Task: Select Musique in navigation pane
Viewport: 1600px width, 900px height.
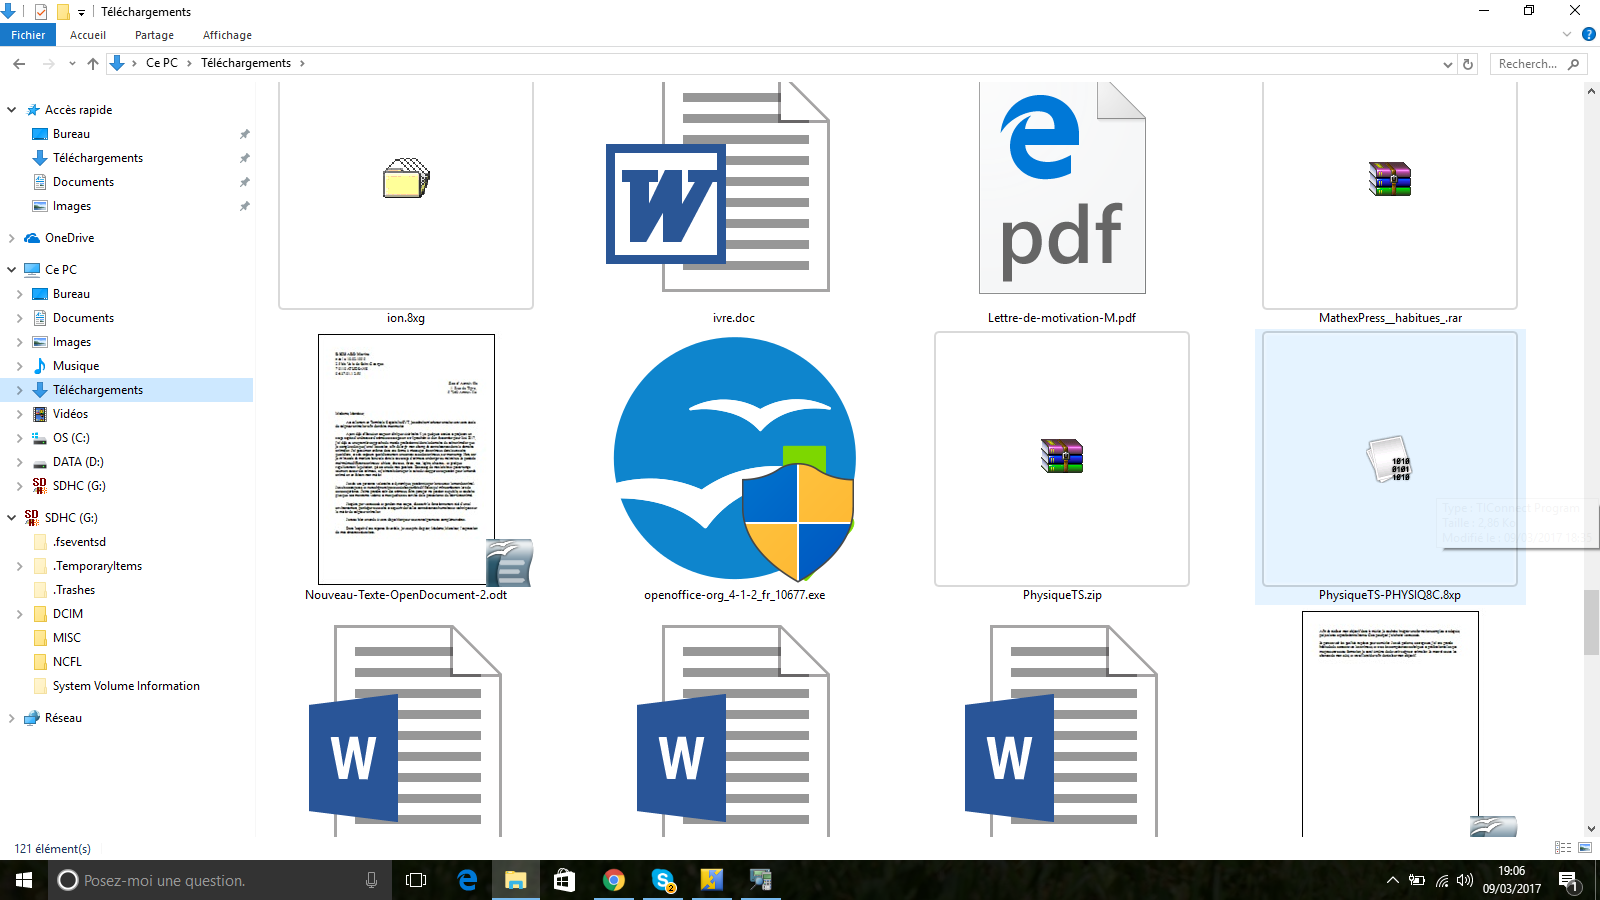Action: tap(76, 366)
